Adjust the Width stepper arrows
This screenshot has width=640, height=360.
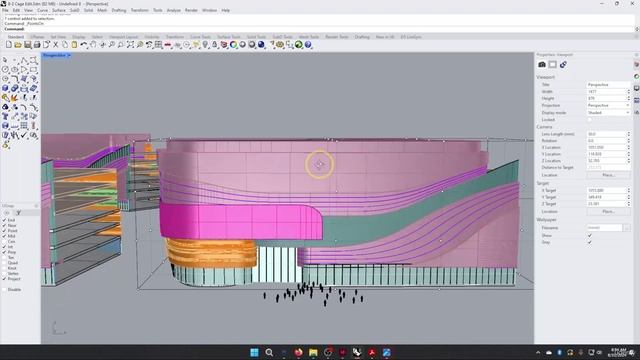coord(629,92)
